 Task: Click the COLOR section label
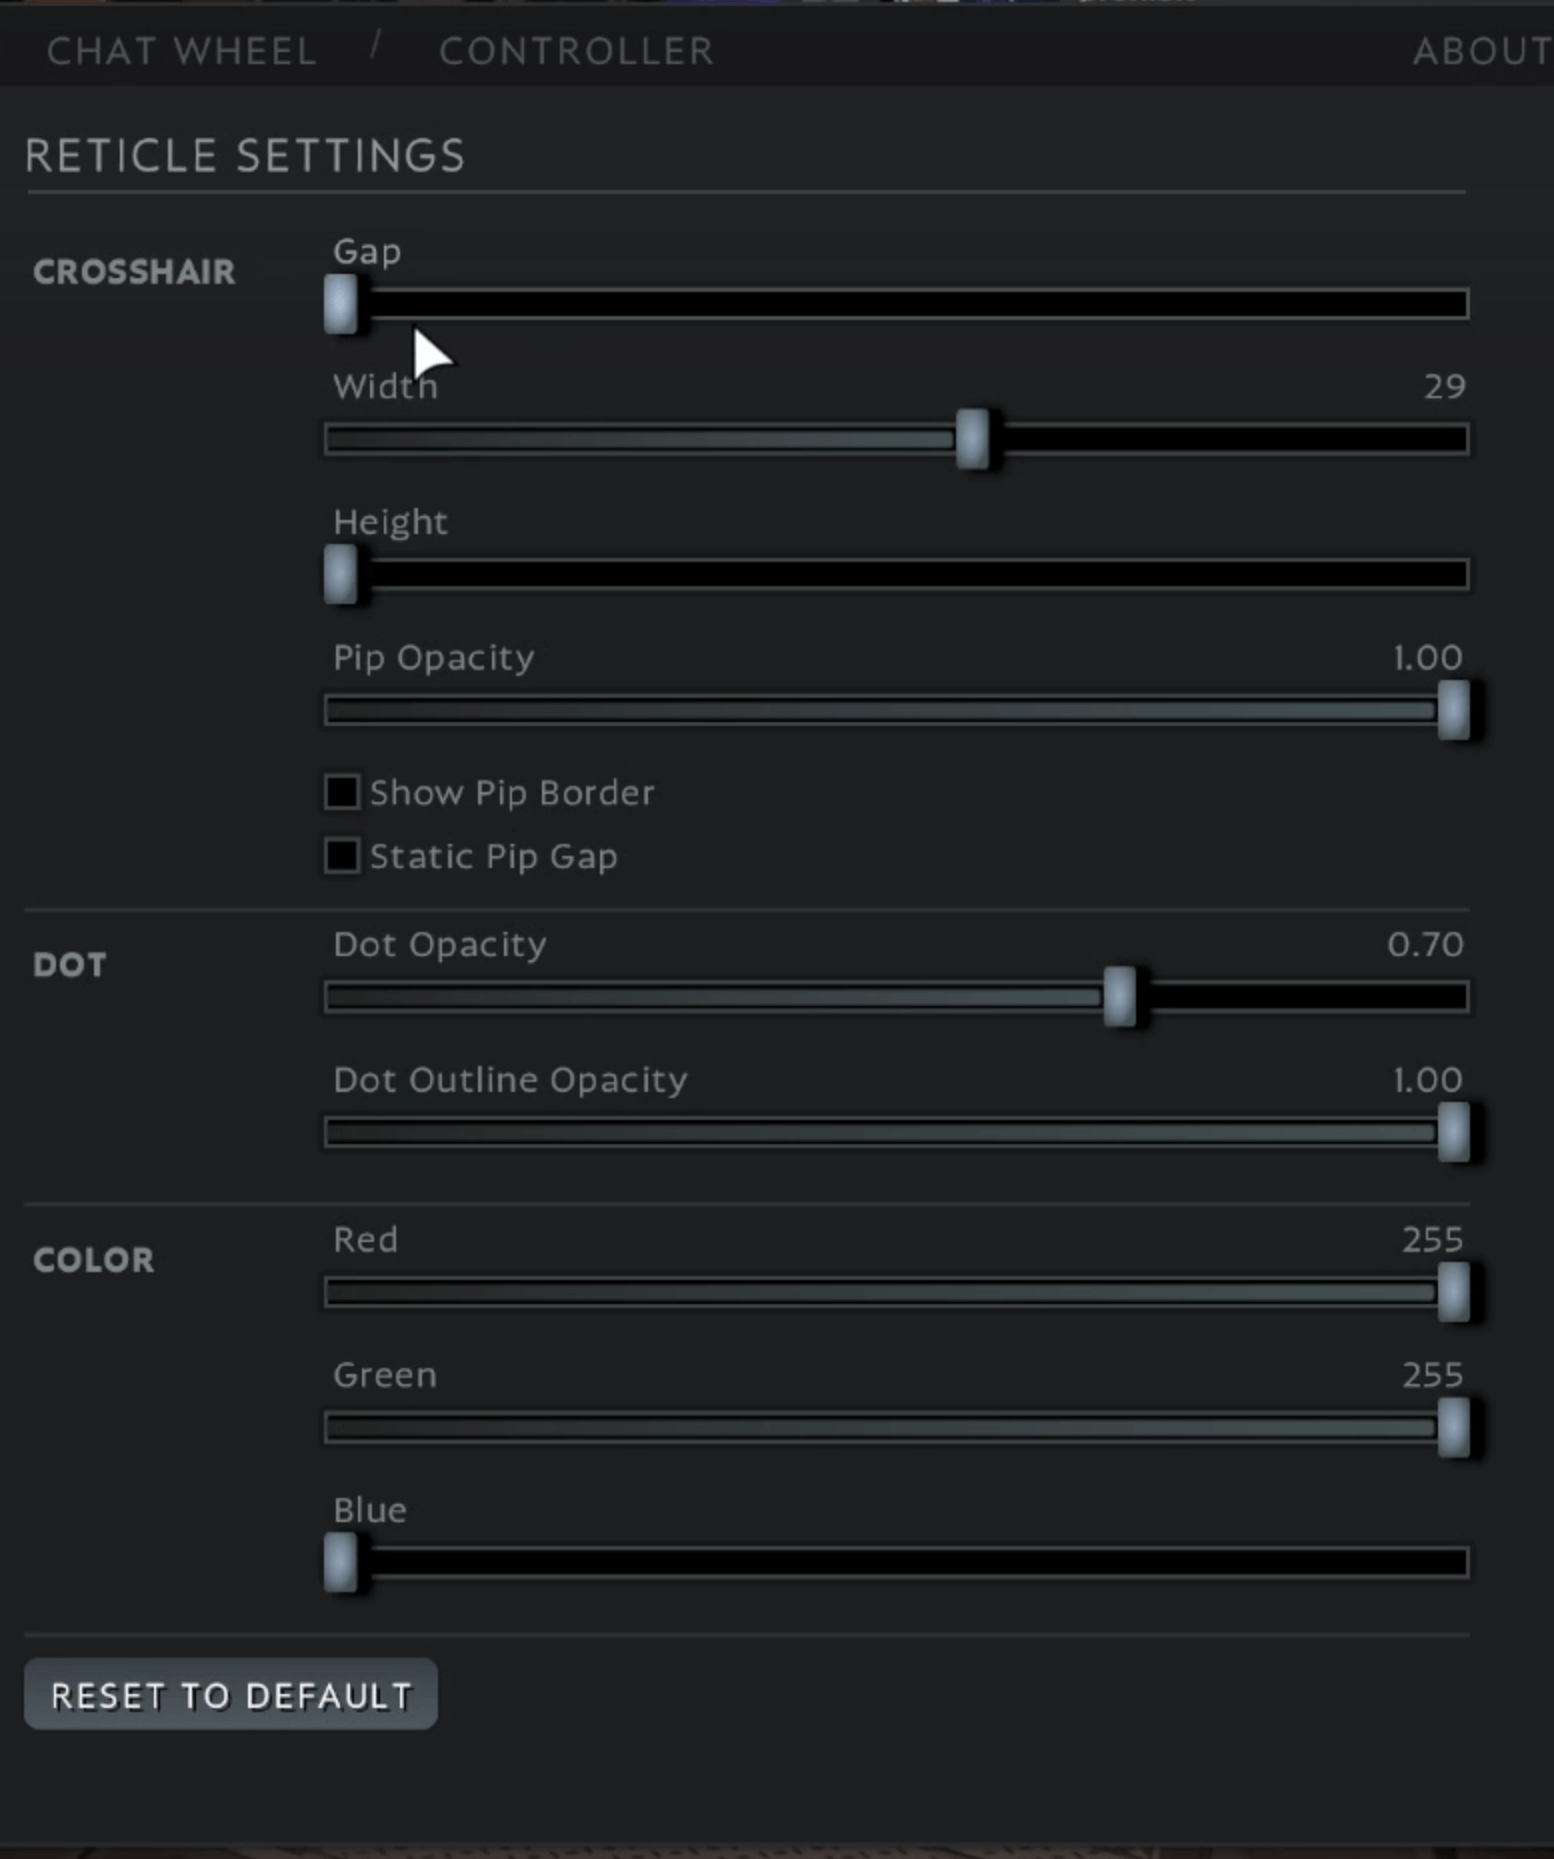[92, 1260]
